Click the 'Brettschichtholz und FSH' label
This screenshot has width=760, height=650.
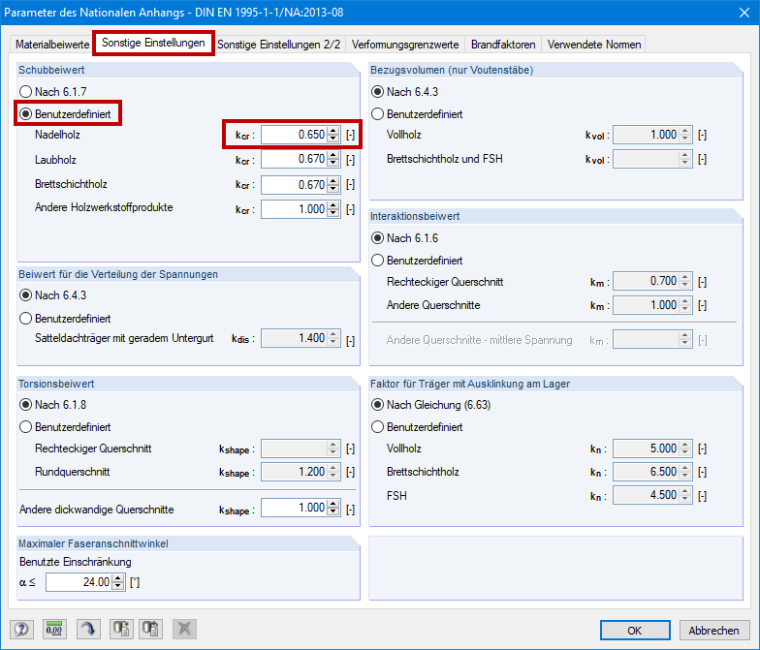coord(444,159)
